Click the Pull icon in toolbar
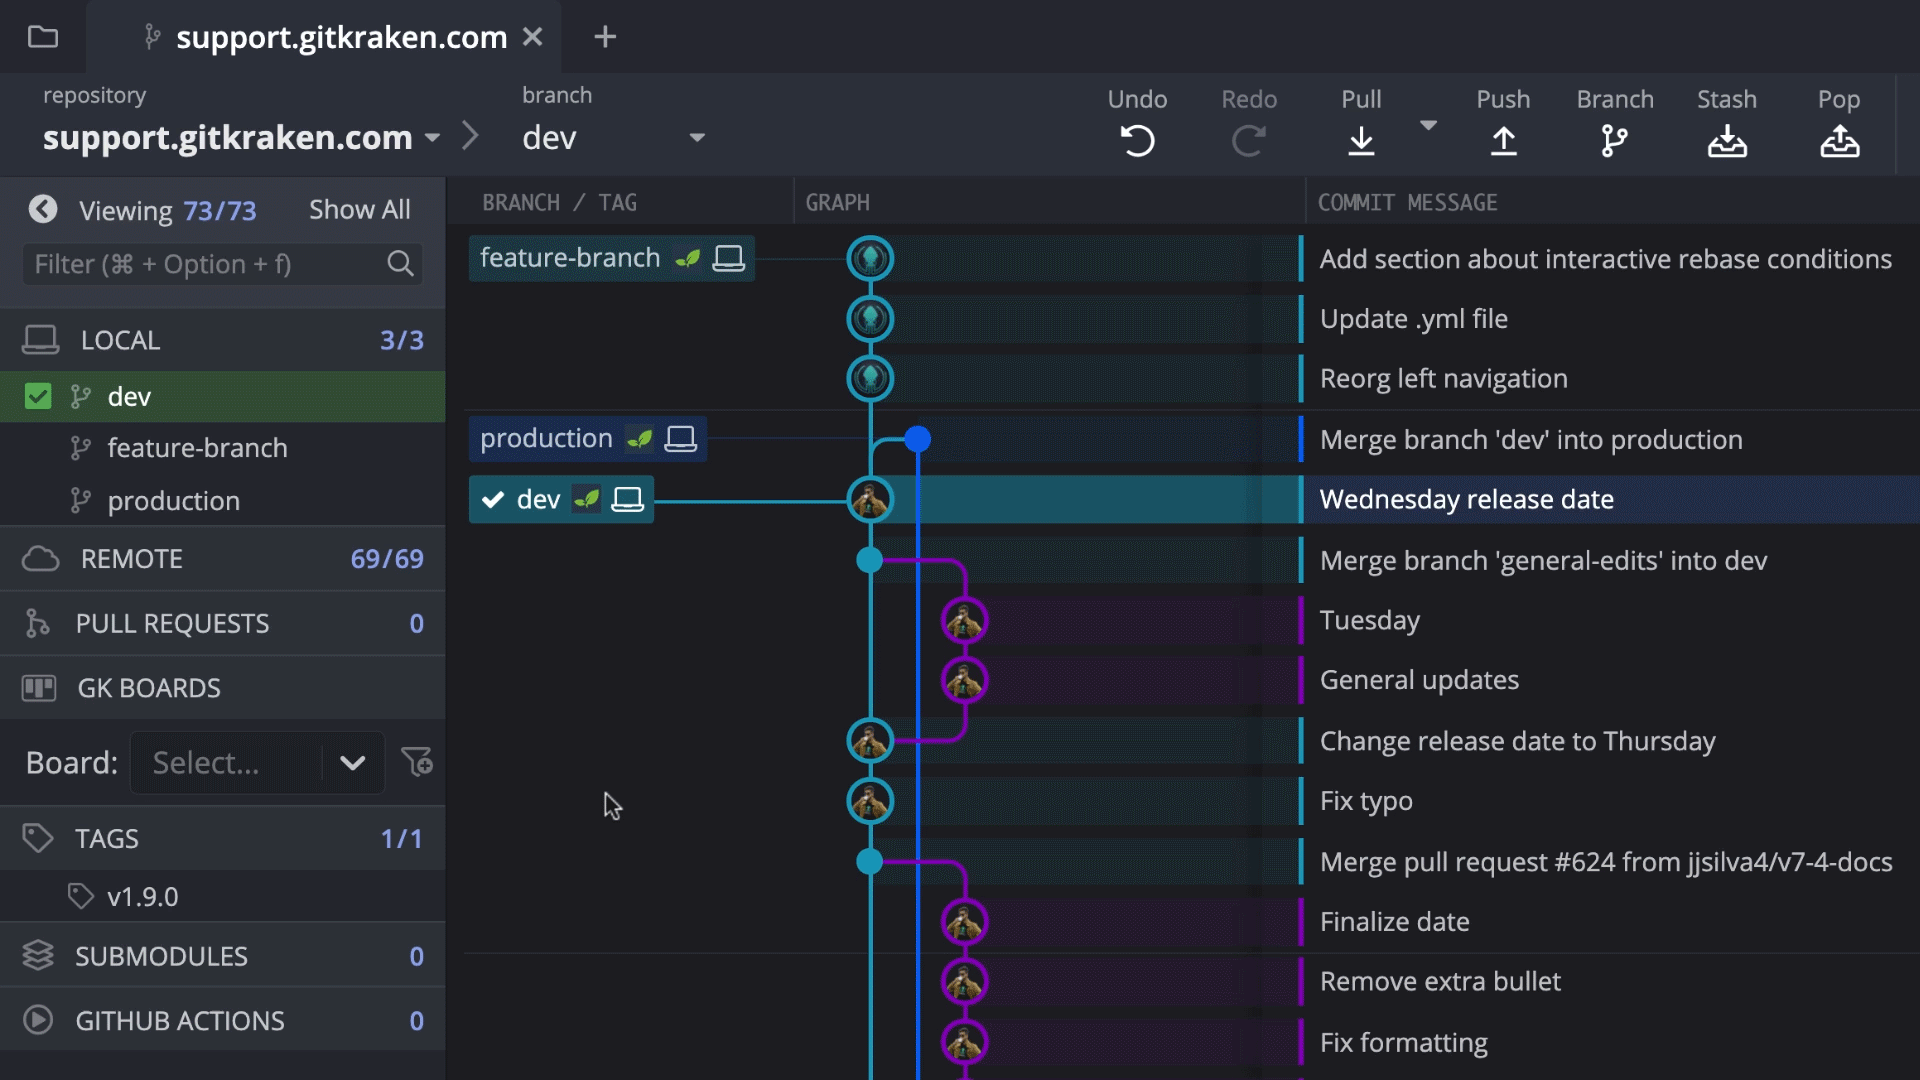Screen dimensions: 1920x1080 pyautogui.click(x=1361, y=141)
